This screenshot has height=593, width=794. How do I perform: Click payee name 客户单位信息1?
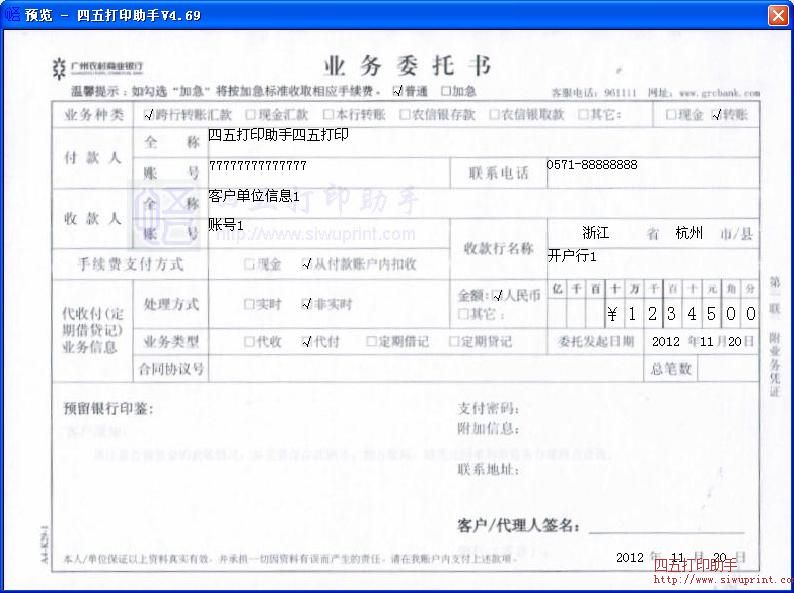(254, 195)
